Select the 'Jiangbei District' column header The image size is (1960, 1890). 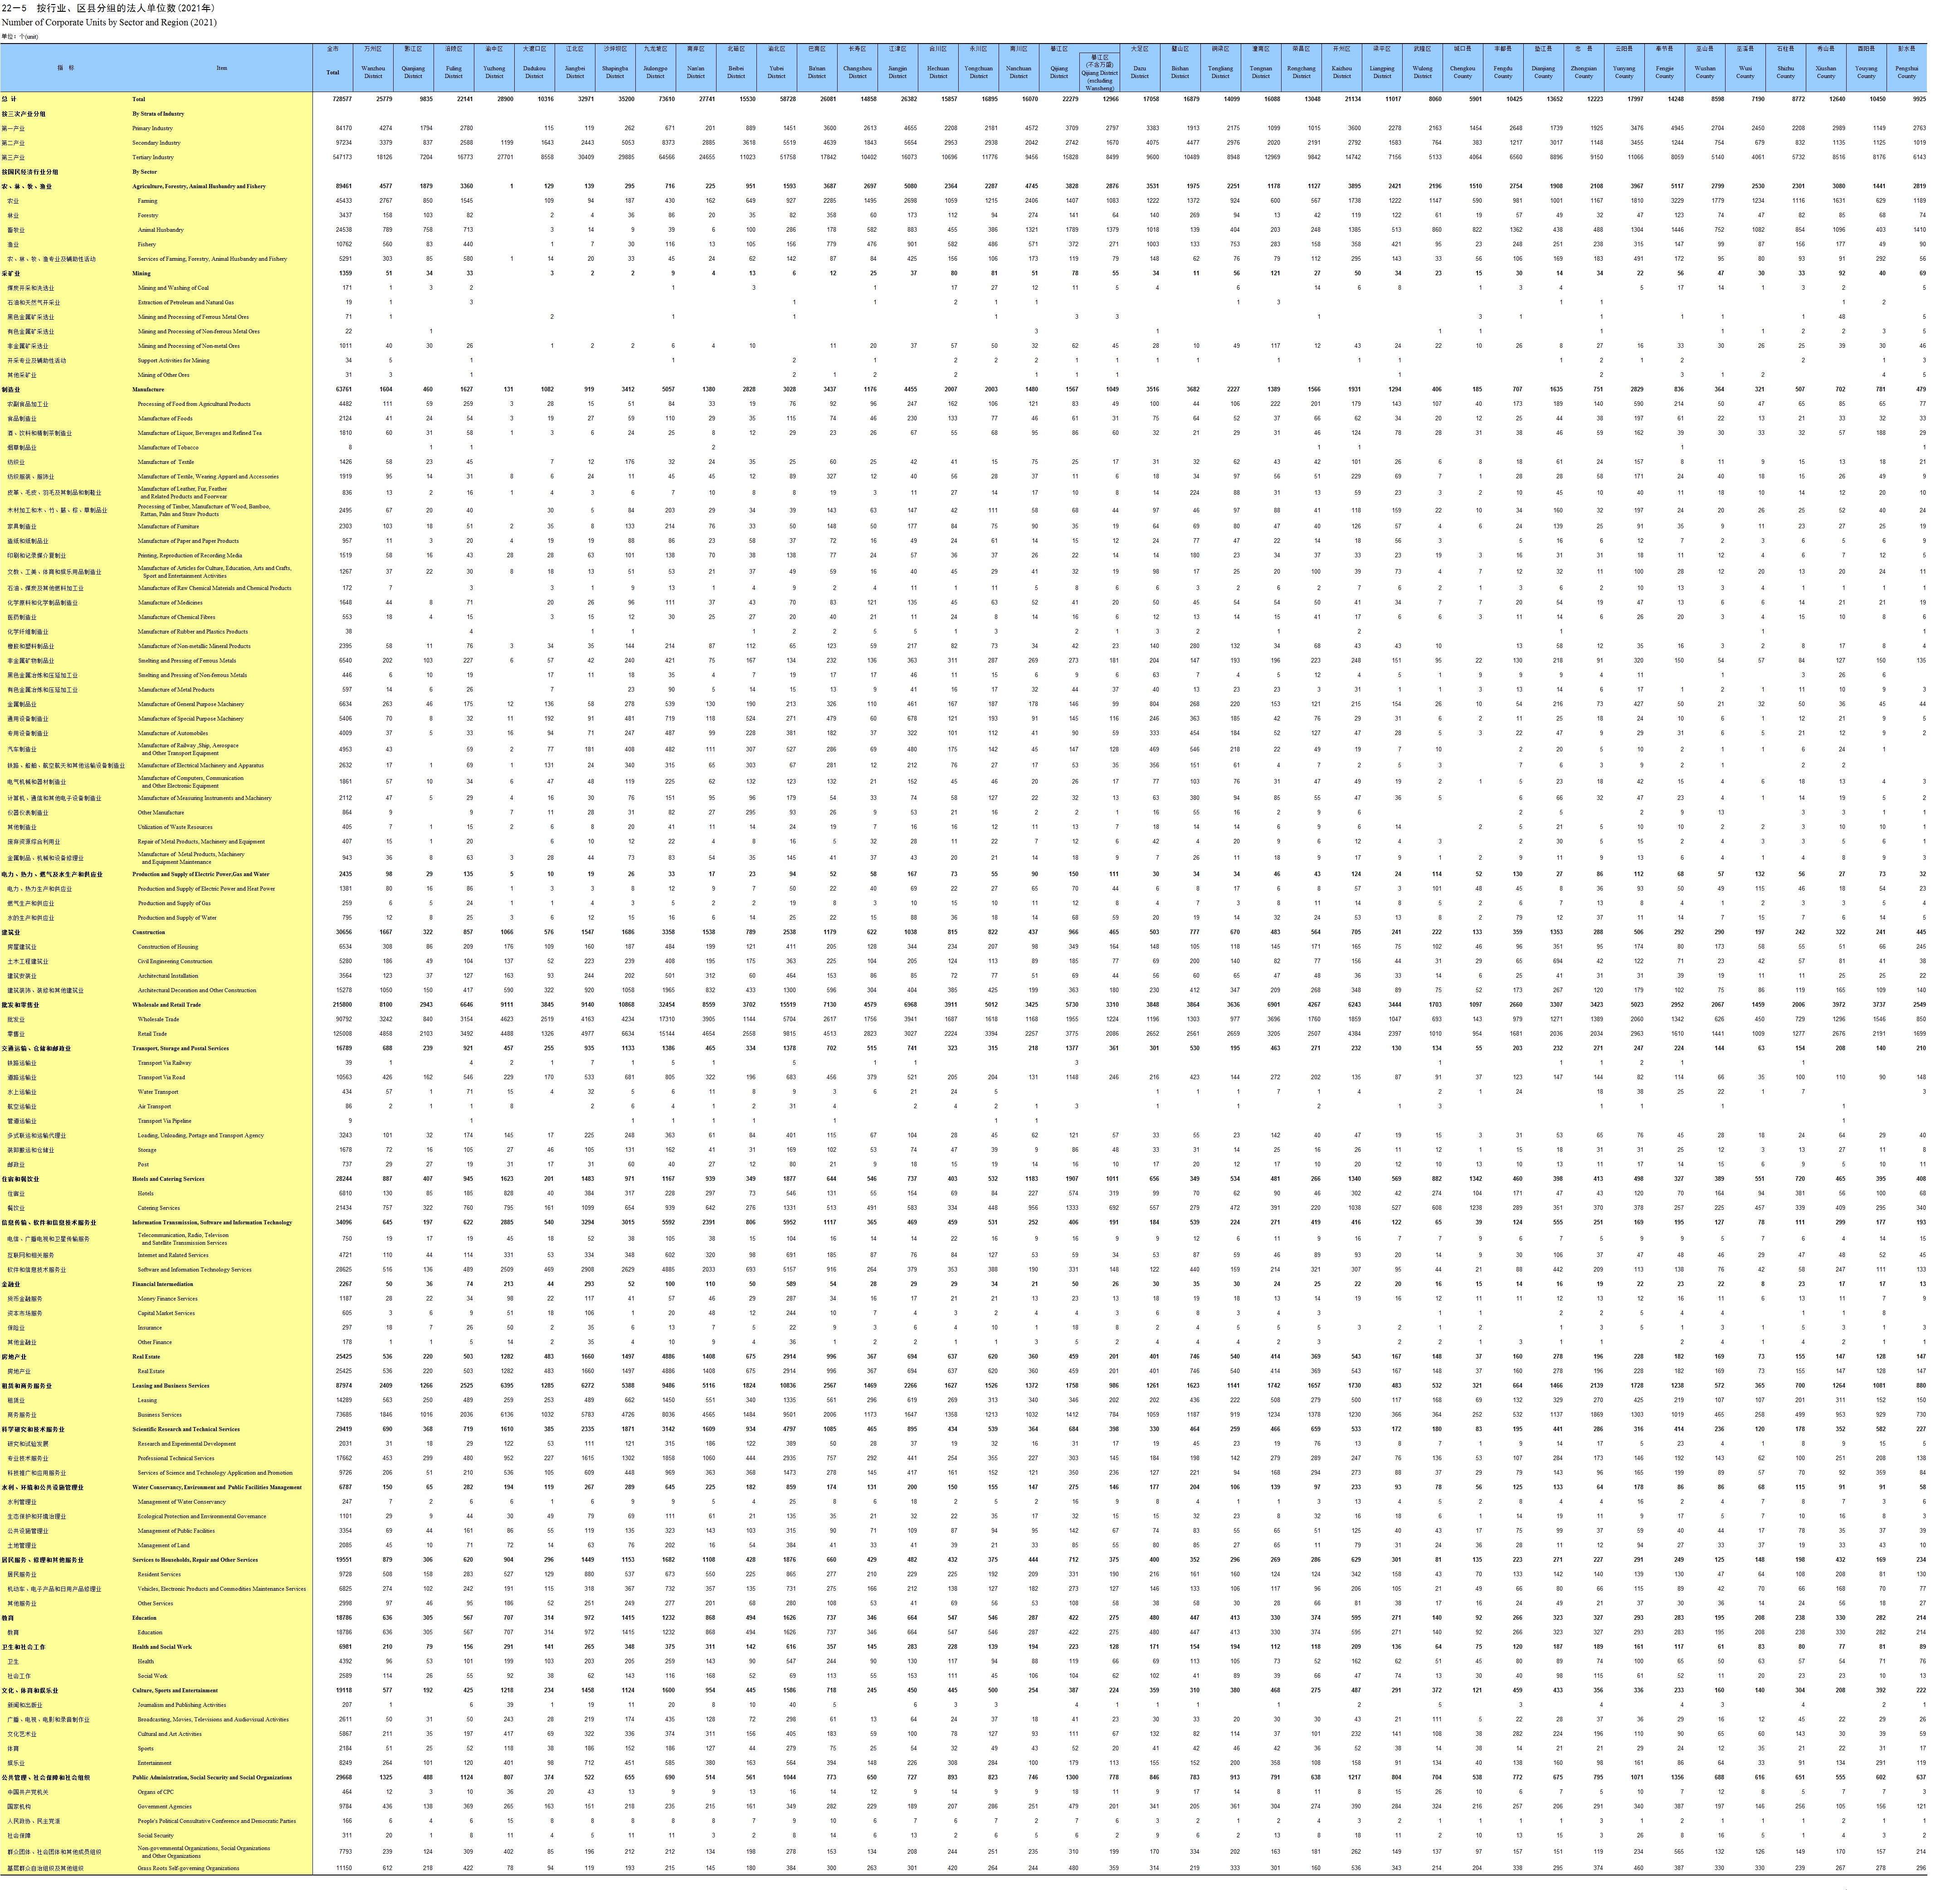pos(575,72)
